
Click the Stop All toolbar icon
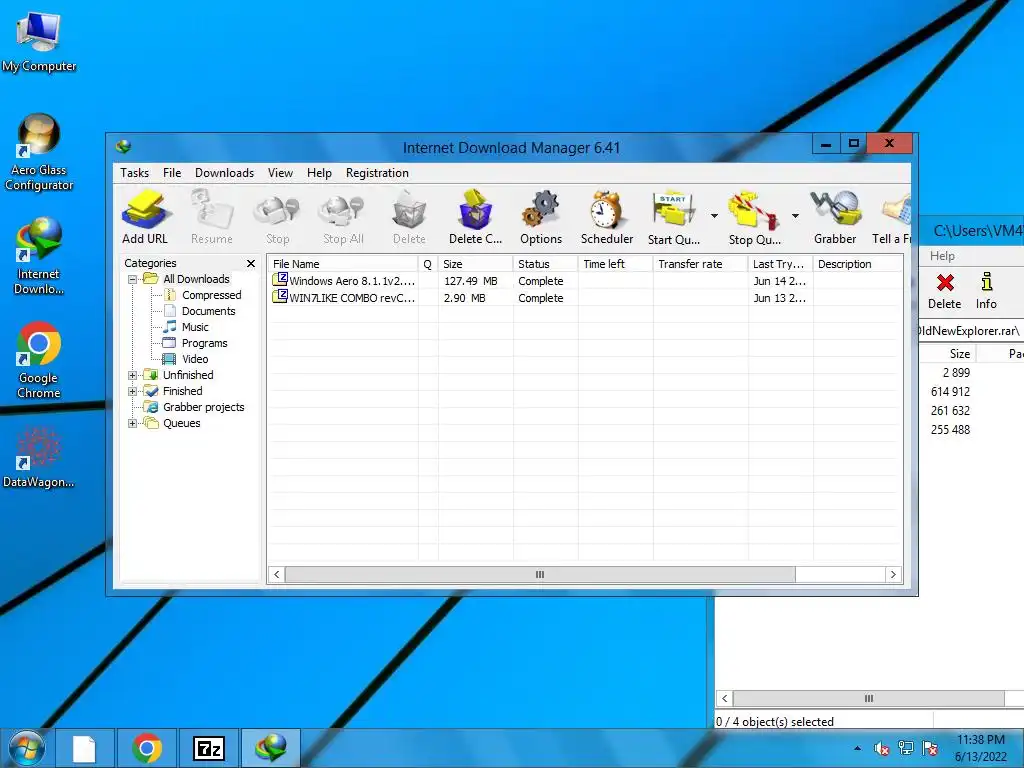[343, 218]
